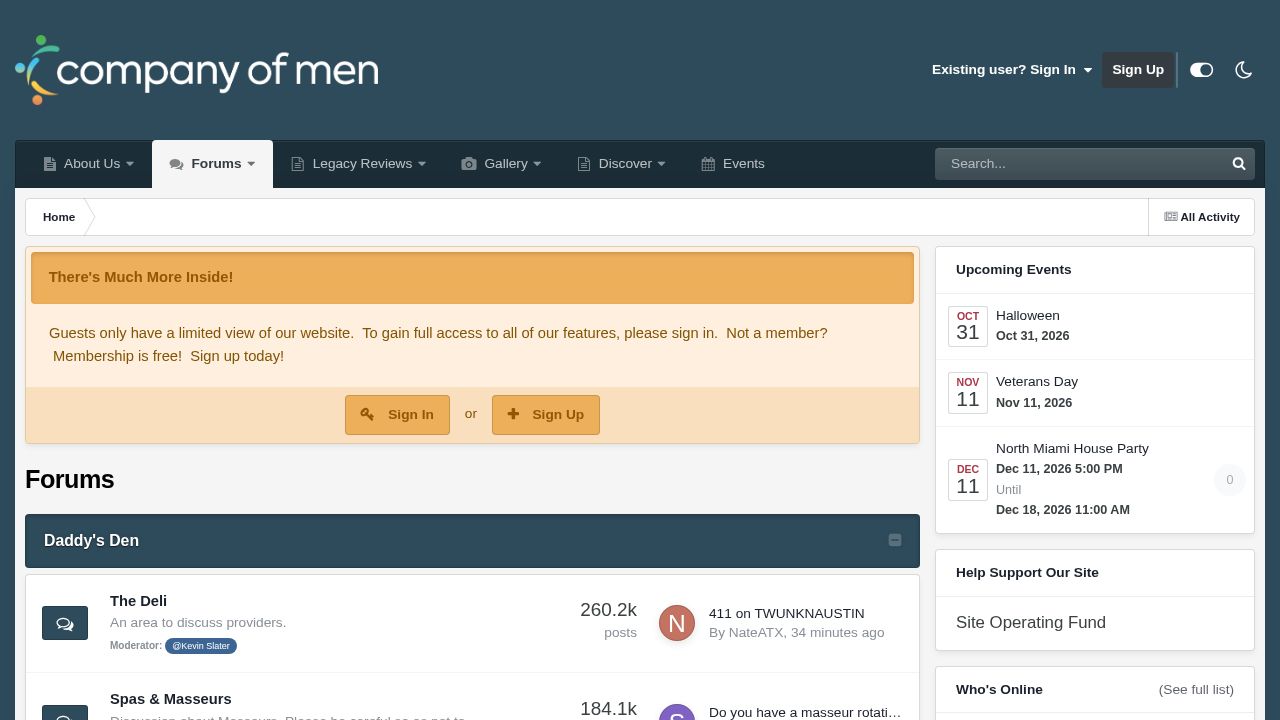Open the Gallery menu

click(x=501, y=164)
